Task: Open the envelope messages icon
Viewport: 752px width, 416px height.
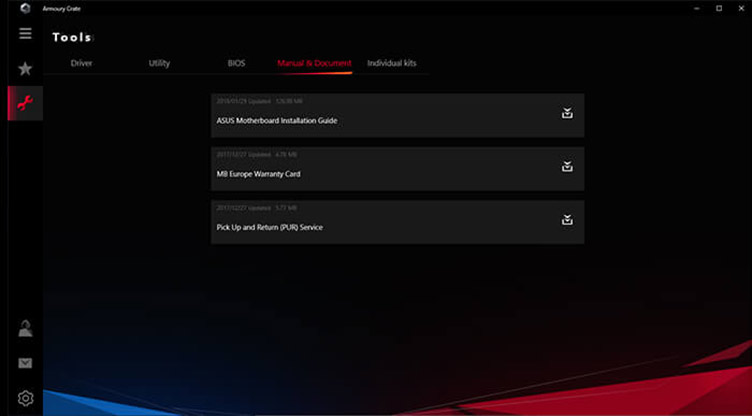Action: pos(25,364)
